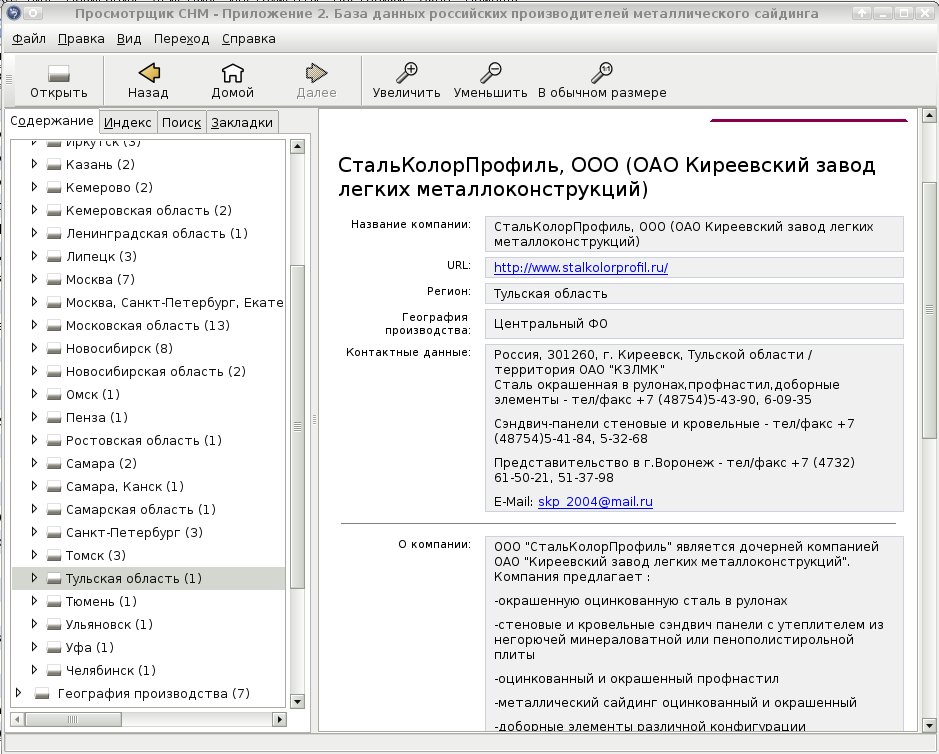Click the book icon beside Уфа (1)
Image resolution: width=939 pixels, height=754 pixels.
click(x=54, y=647)
